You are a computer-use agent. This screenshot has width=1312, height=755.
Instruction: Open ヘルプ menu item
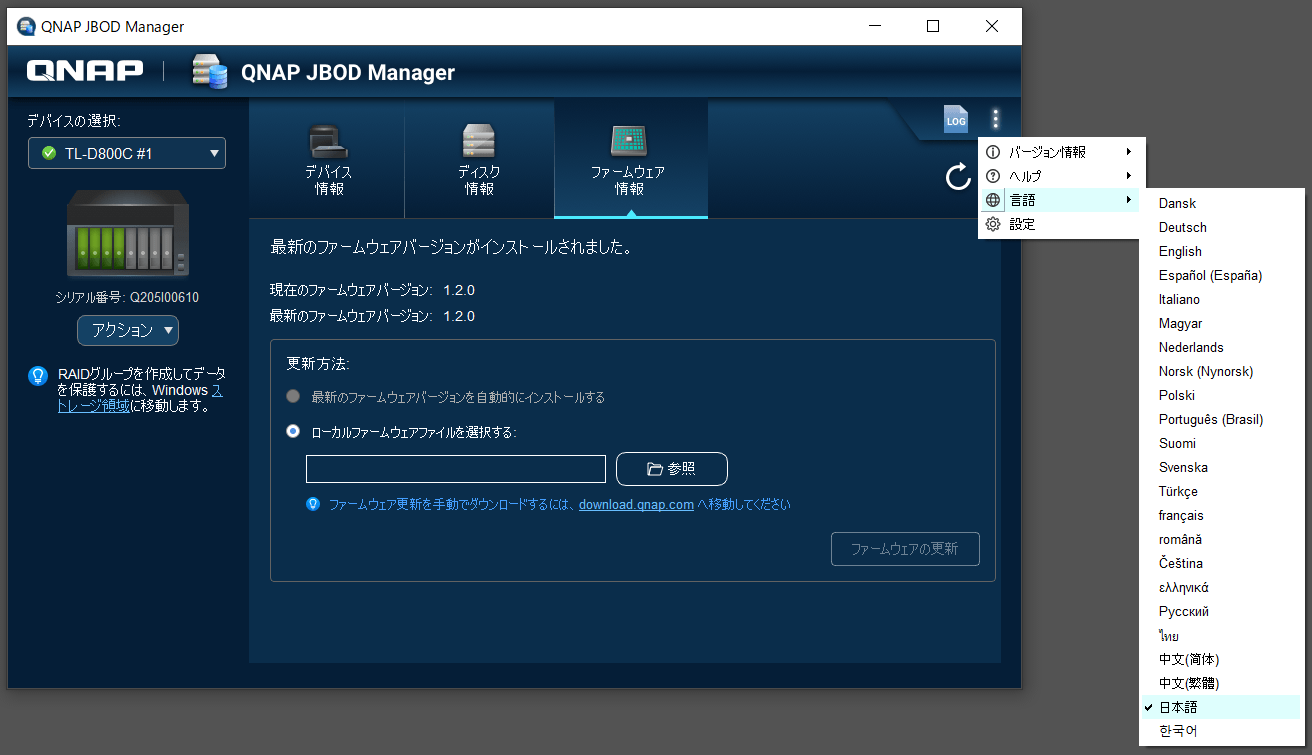pos(1061,176)
